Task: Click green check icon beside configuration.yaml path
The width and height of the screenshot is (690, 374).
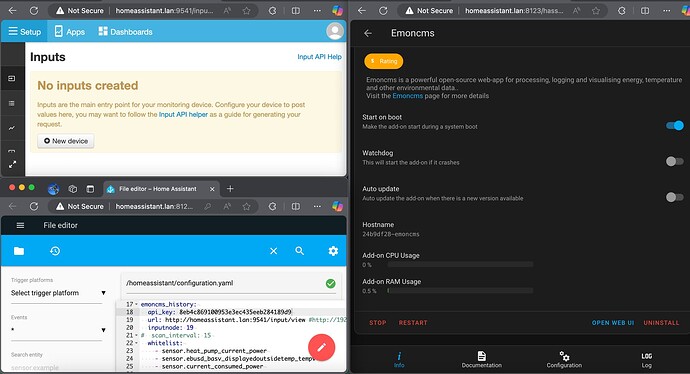Action: (330, 284)
